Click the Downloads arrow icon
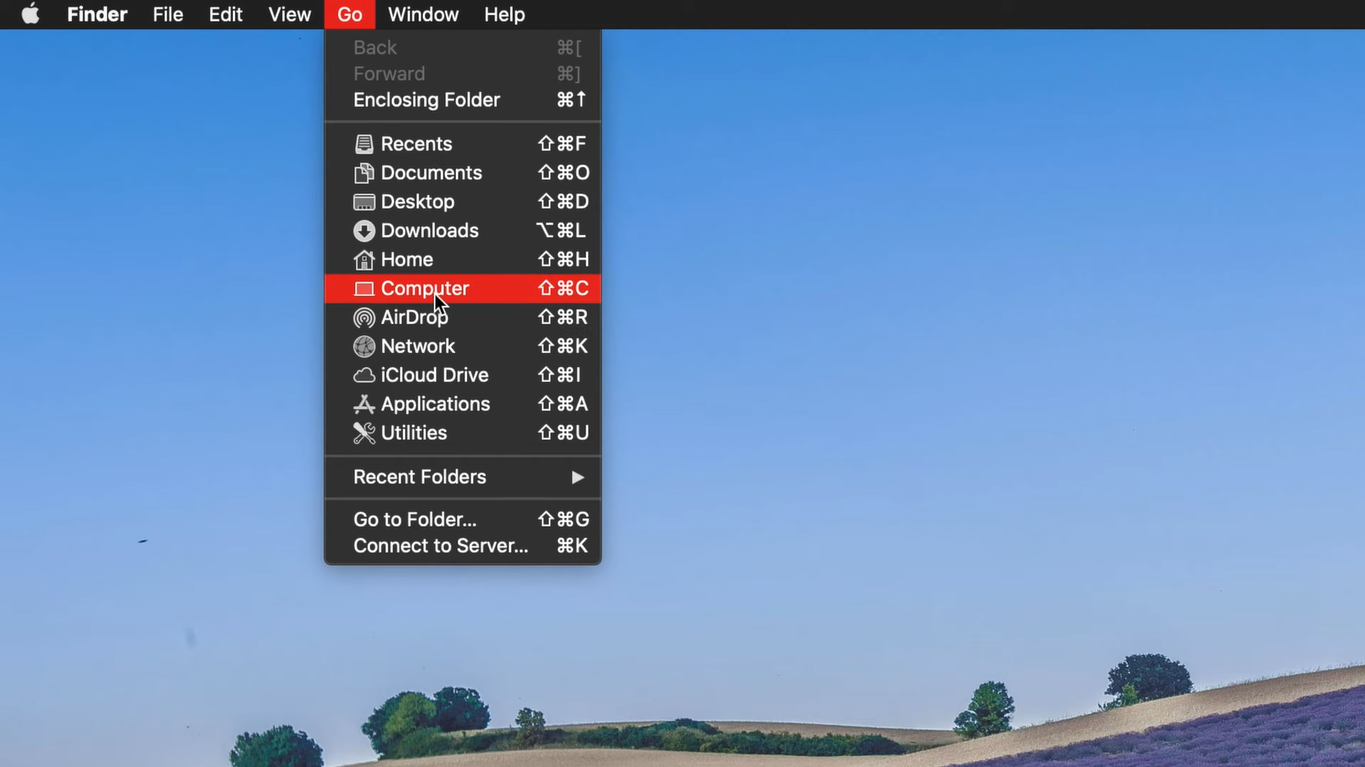 click(x=364, y=230)
